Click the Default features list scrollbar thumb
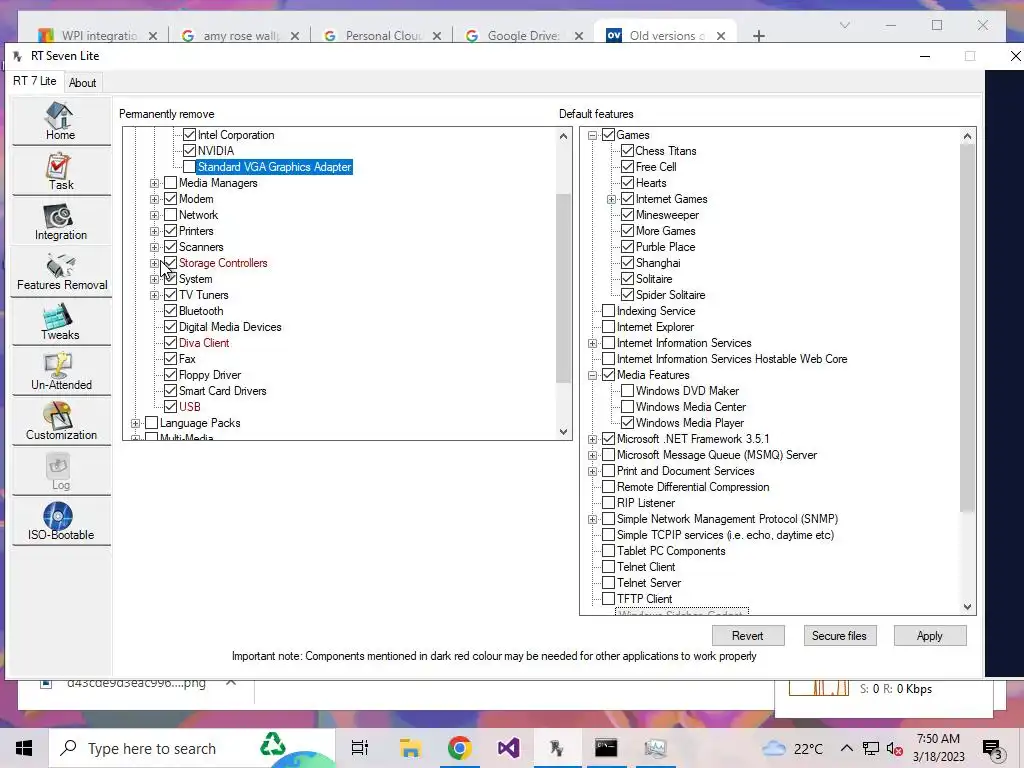The image size is (1024, 768). tap(967, 328)
